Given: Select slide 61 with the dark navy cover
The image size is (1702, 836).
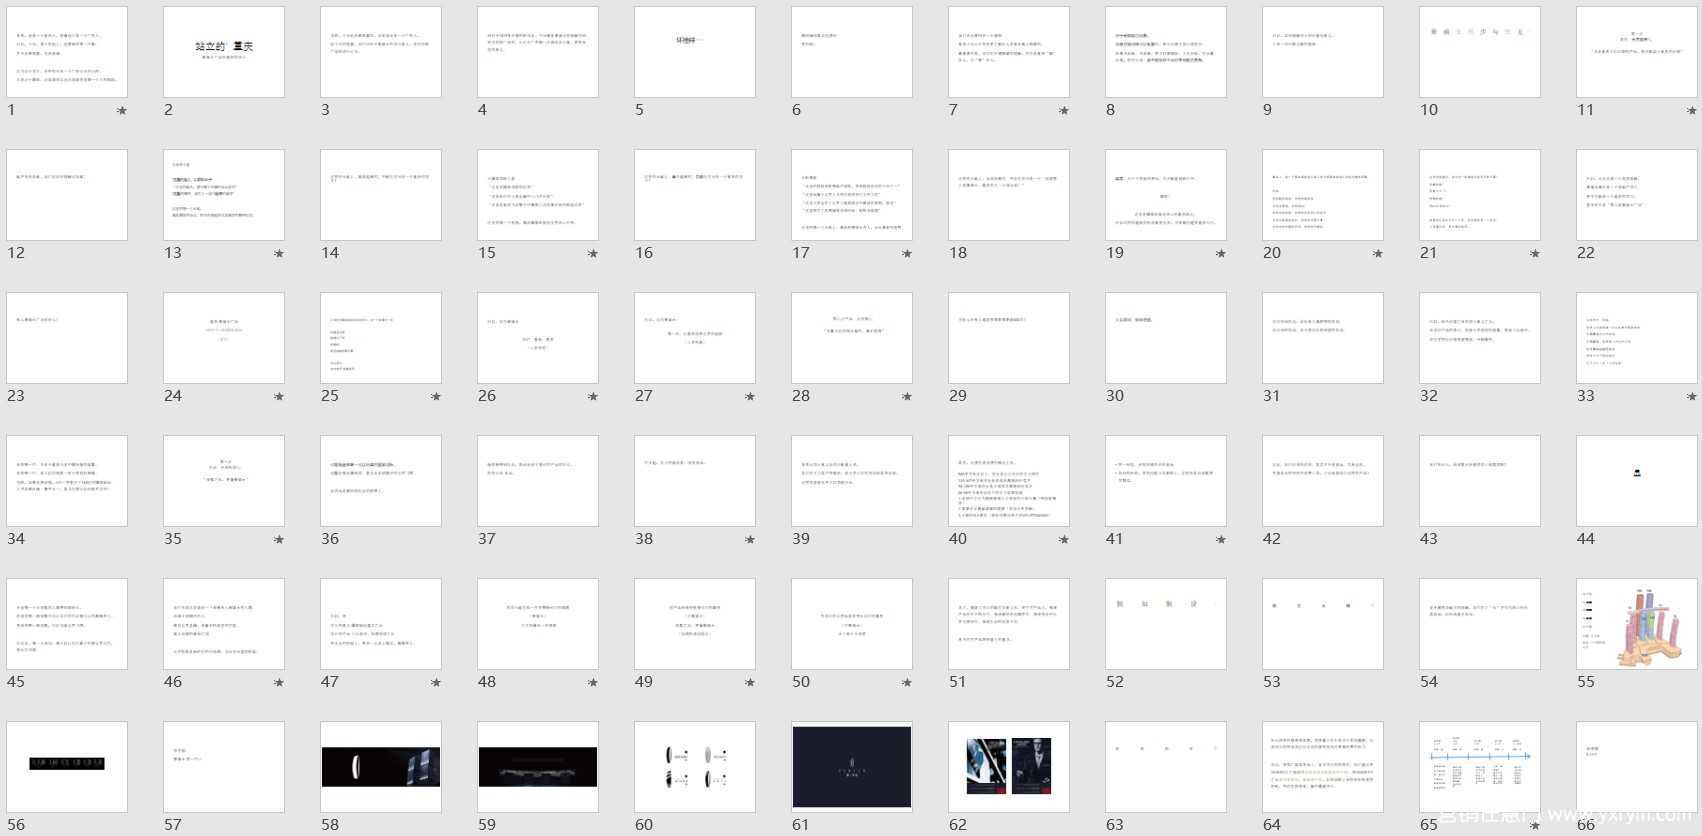Looking at the screenshot, I should [x=852, y=767].
